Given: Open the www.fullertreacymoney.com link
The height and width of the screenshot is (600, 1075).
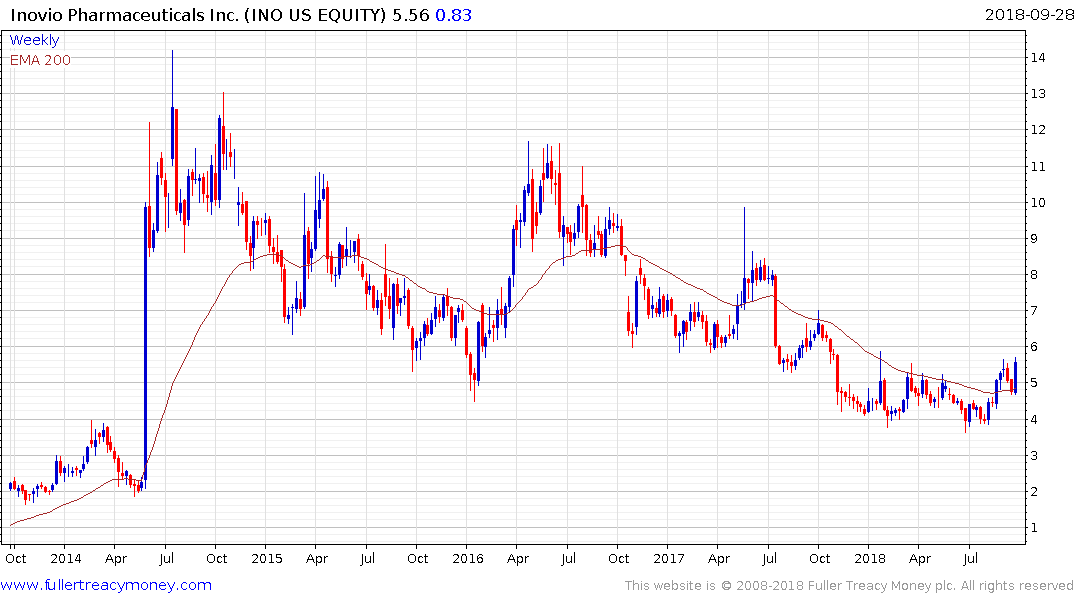Looking at the screenshot, I should pos(106,585).
